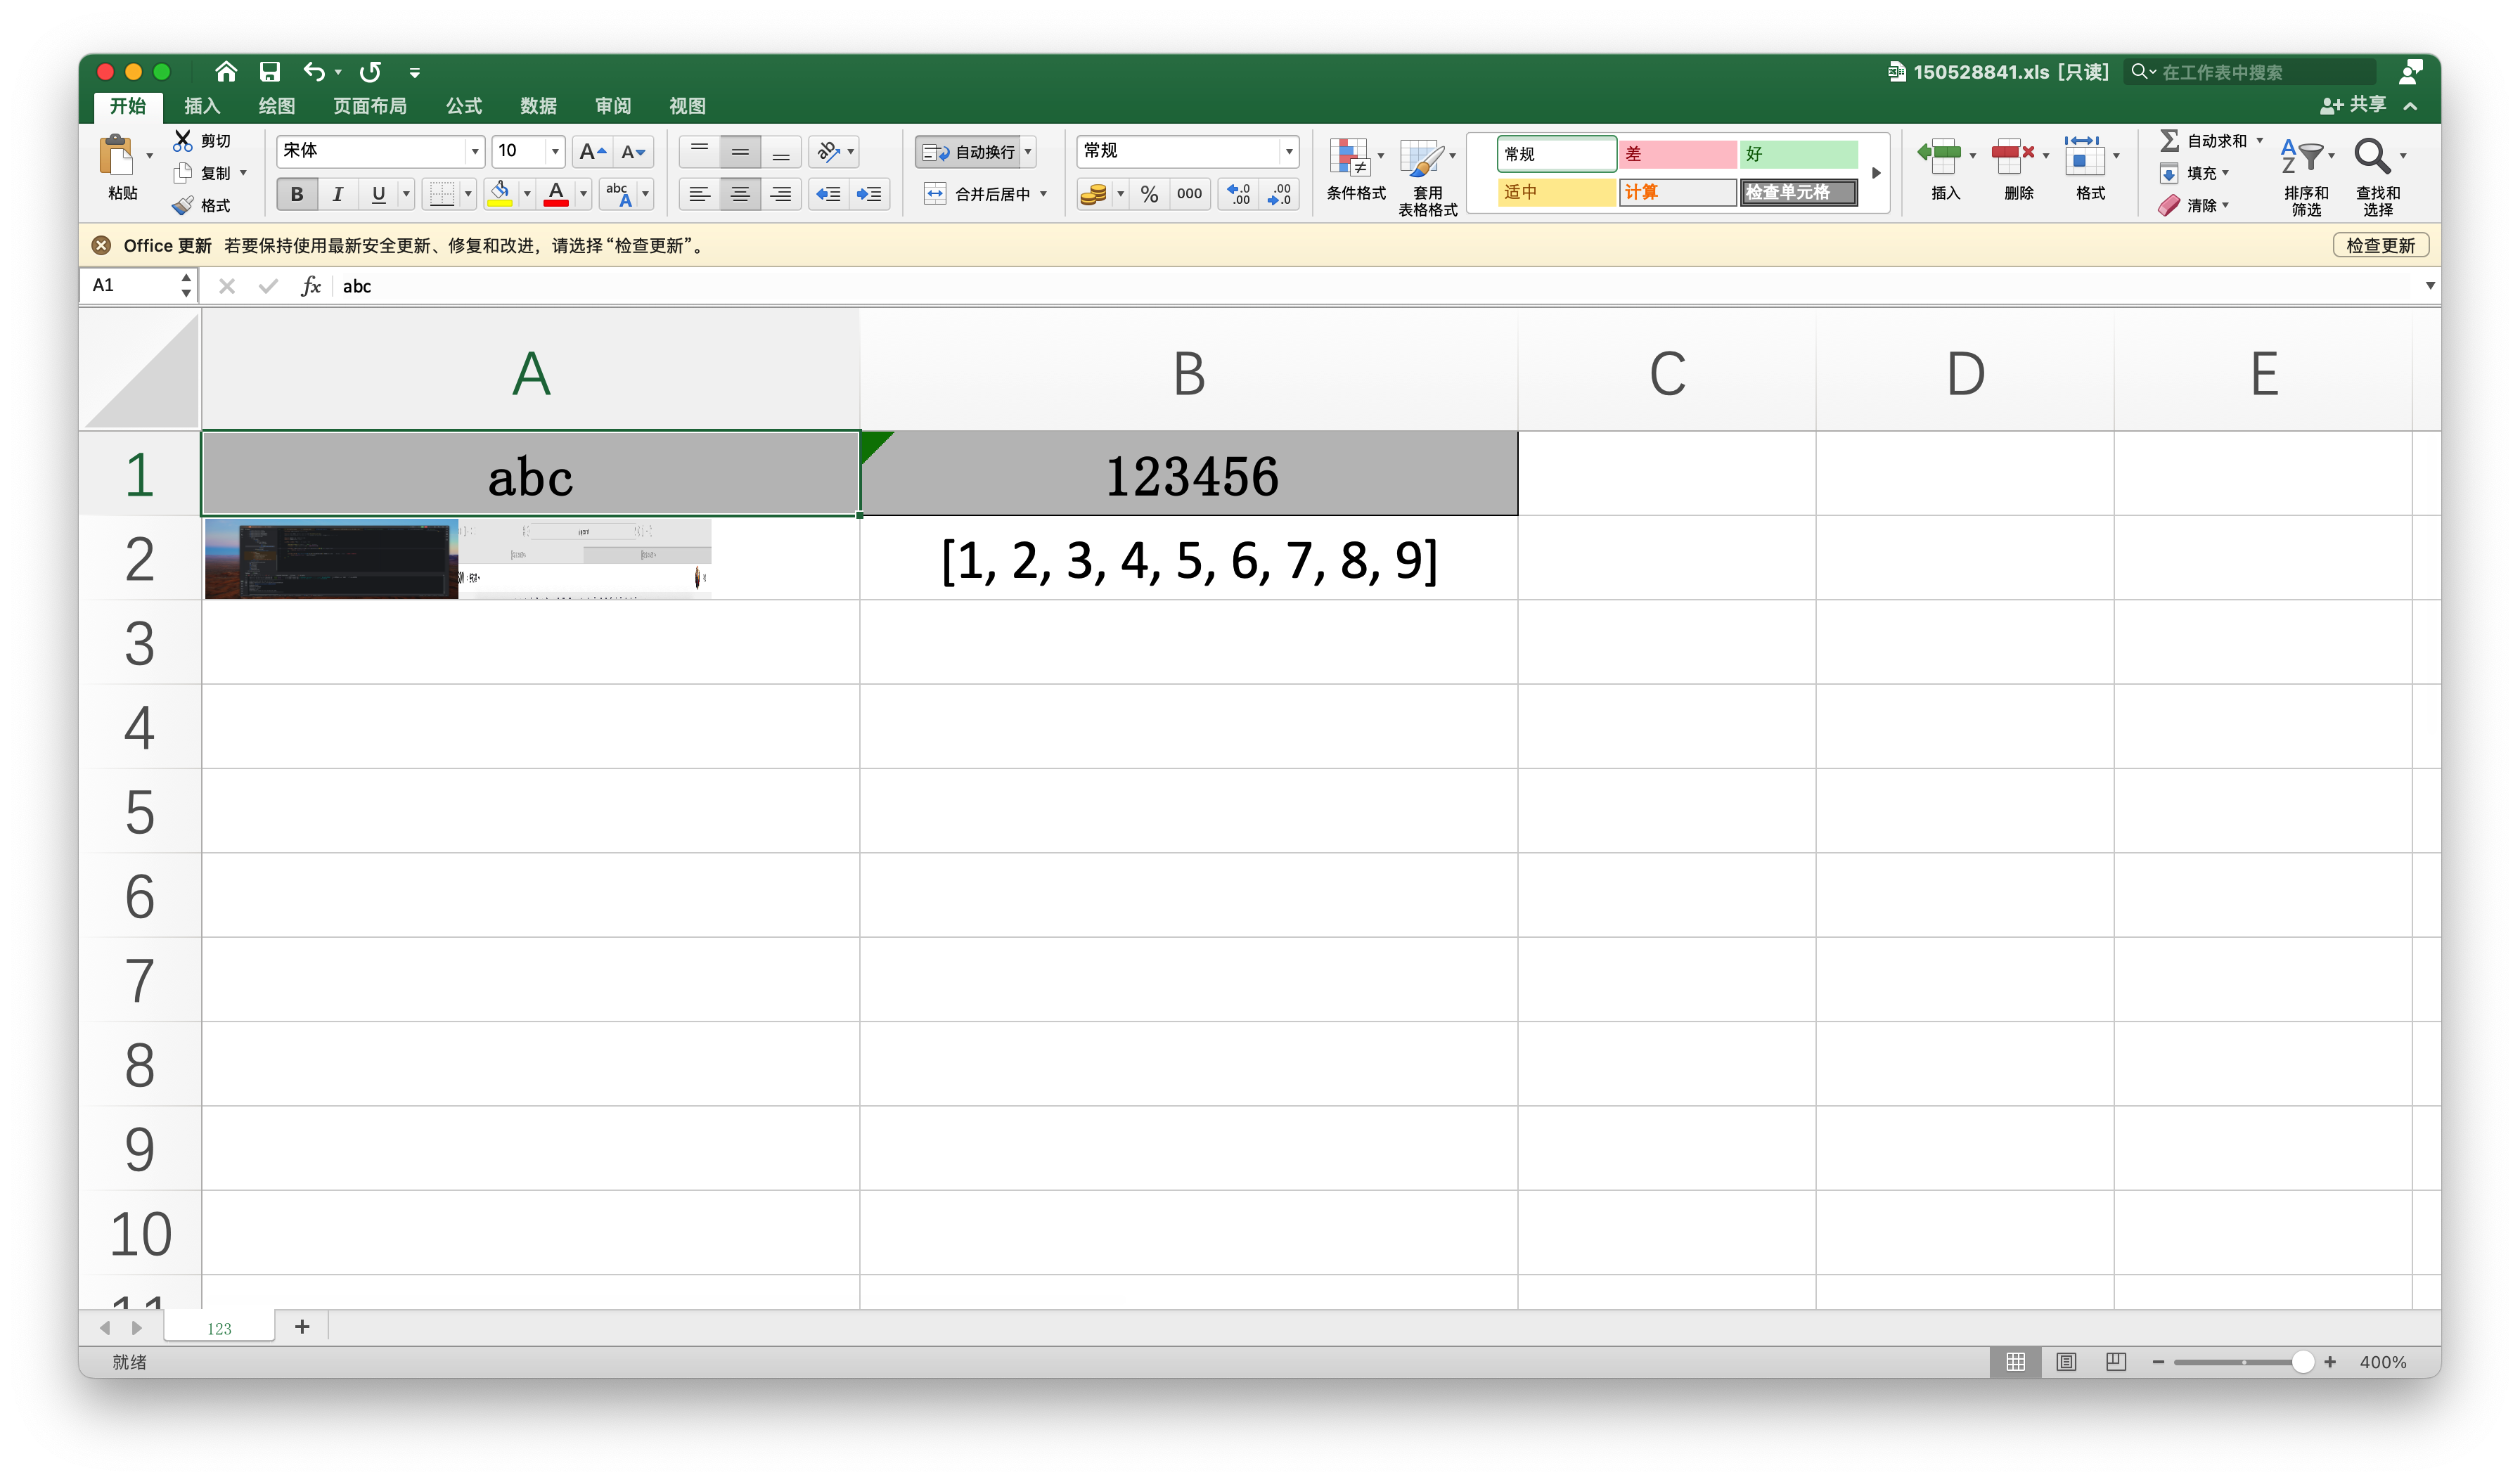This screenshot has height=1482, width=2520.
Task: Click the 检查更新 button
Action: pyautogui.click(x=2380, y=246)
